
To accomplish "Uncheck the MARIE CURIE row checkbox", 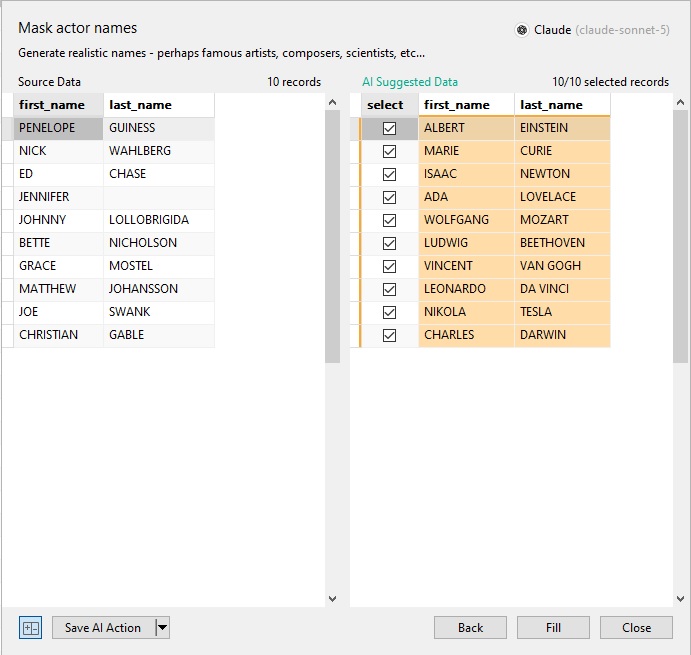I will [389, 151].
